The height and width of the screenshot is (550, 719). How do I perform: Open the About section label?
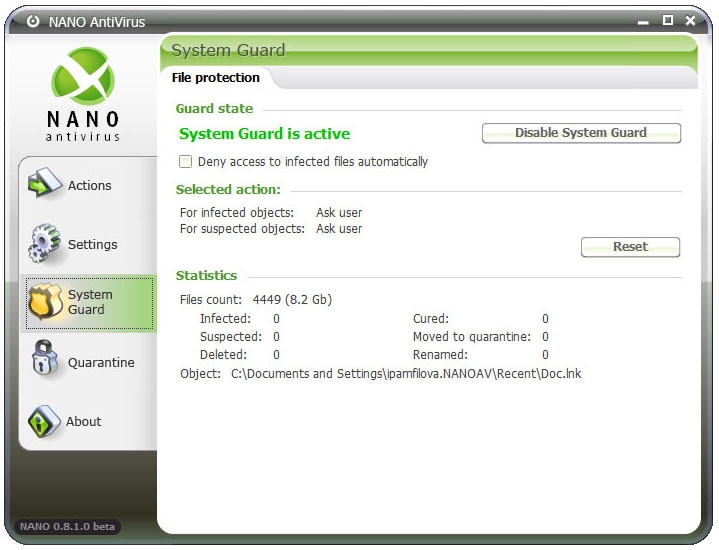click(x=83, y=421)
